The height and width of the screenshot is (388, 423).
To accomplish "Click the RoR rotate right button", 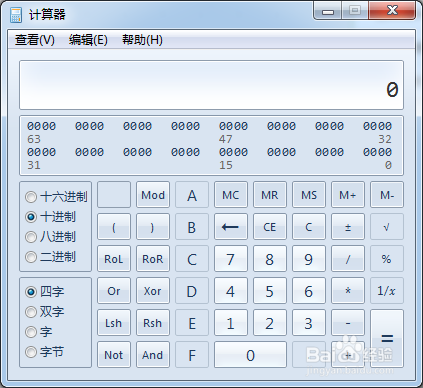I will (x=153, y=259).
